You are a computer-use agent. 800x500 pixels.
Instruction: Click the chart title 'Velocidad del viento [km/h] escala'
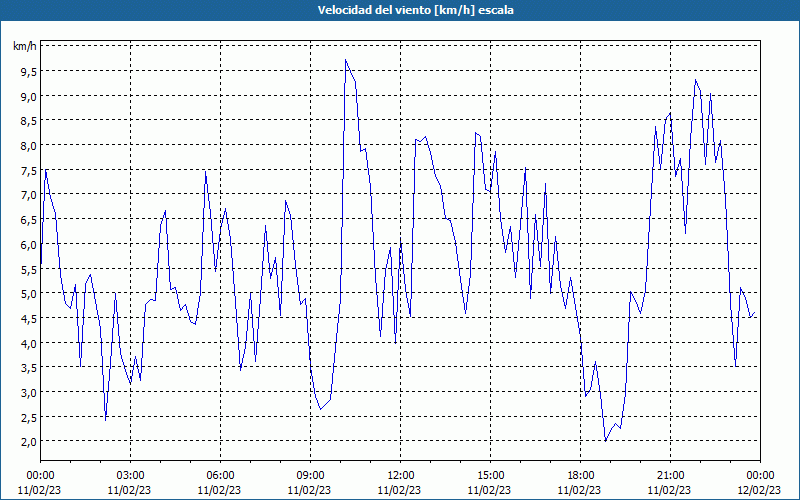(x=415, y=10)
